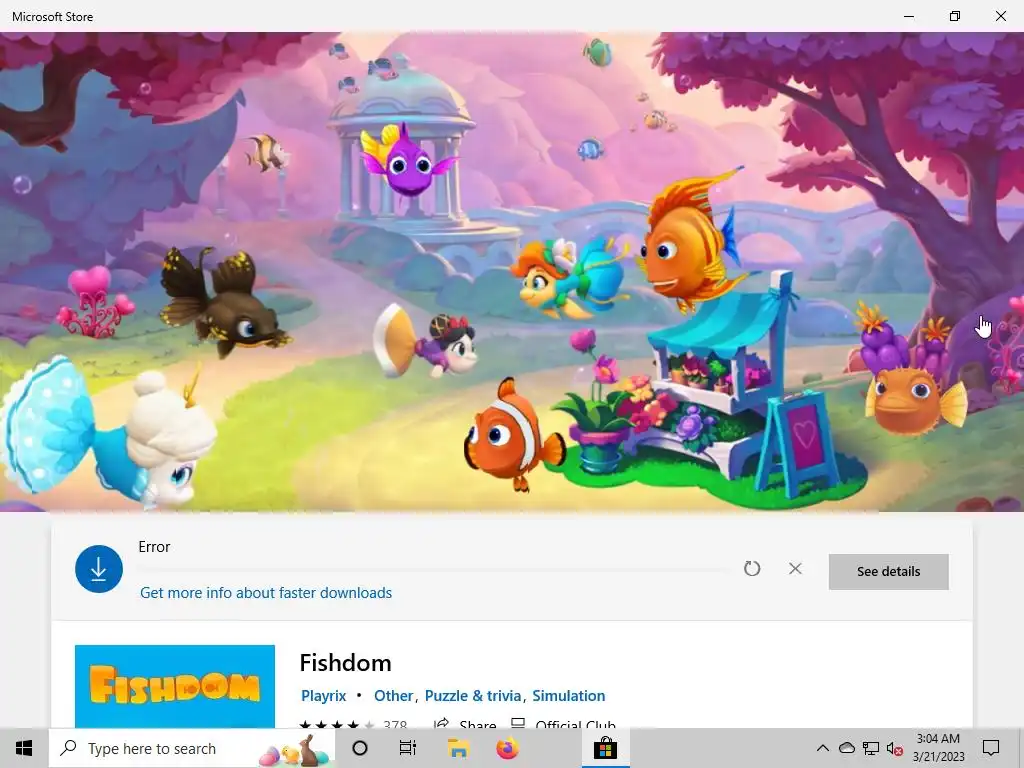Image resolution: width=1024 pixels, height=768 pixels.
Task: Minimize the Microsoft Store window
Action: coord(908,16)
